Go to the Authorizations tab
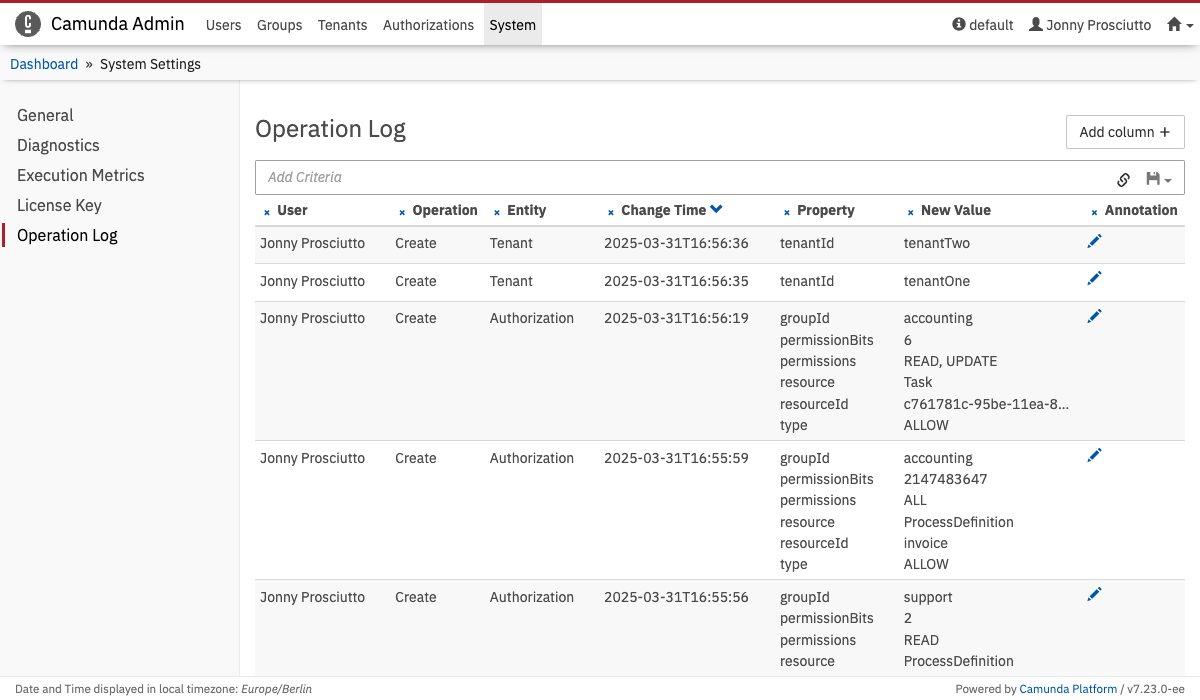 [x=428, y=25]
